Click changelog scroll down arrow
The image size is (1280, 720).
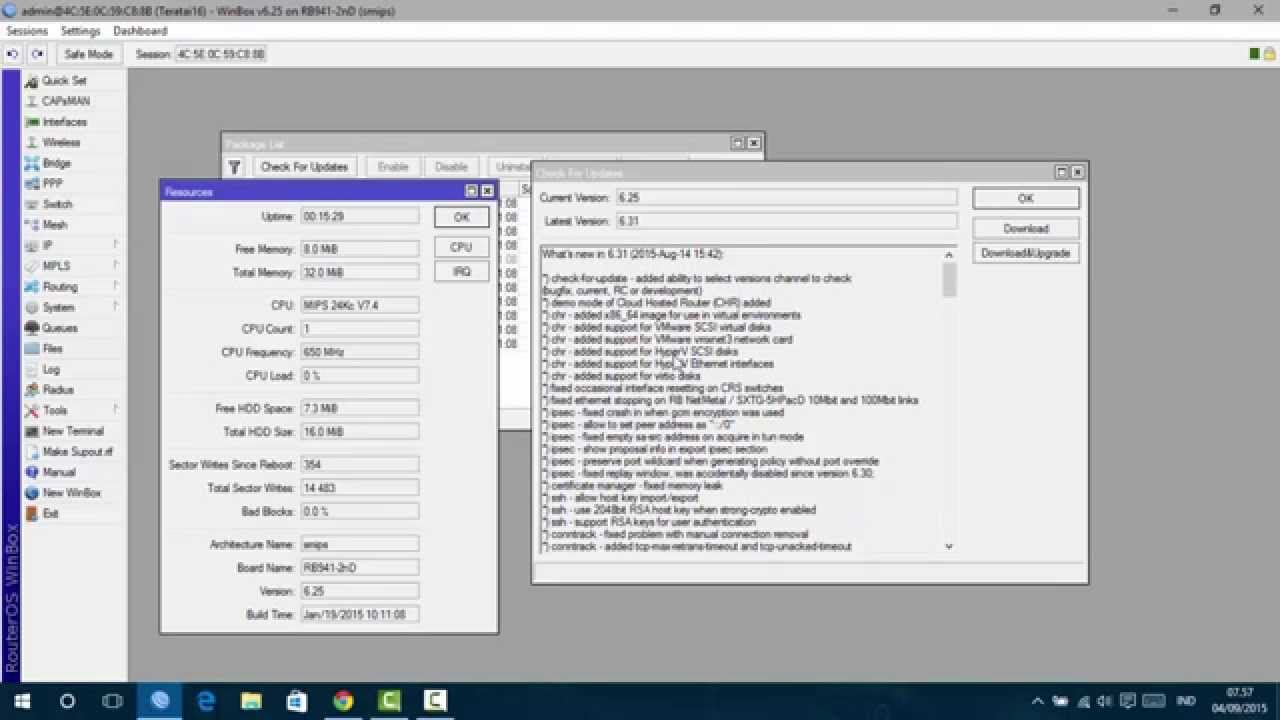point(949,546)
